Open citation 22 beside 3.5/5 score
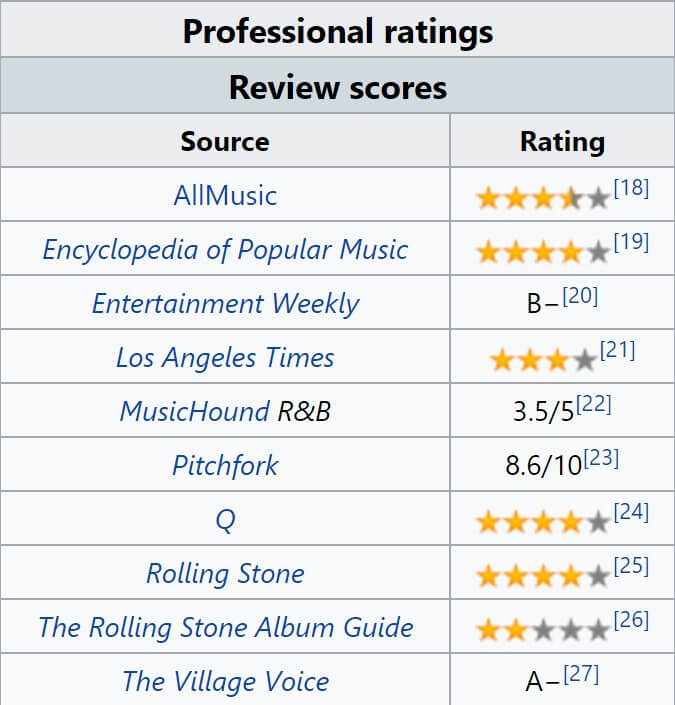 coord(593,404)
